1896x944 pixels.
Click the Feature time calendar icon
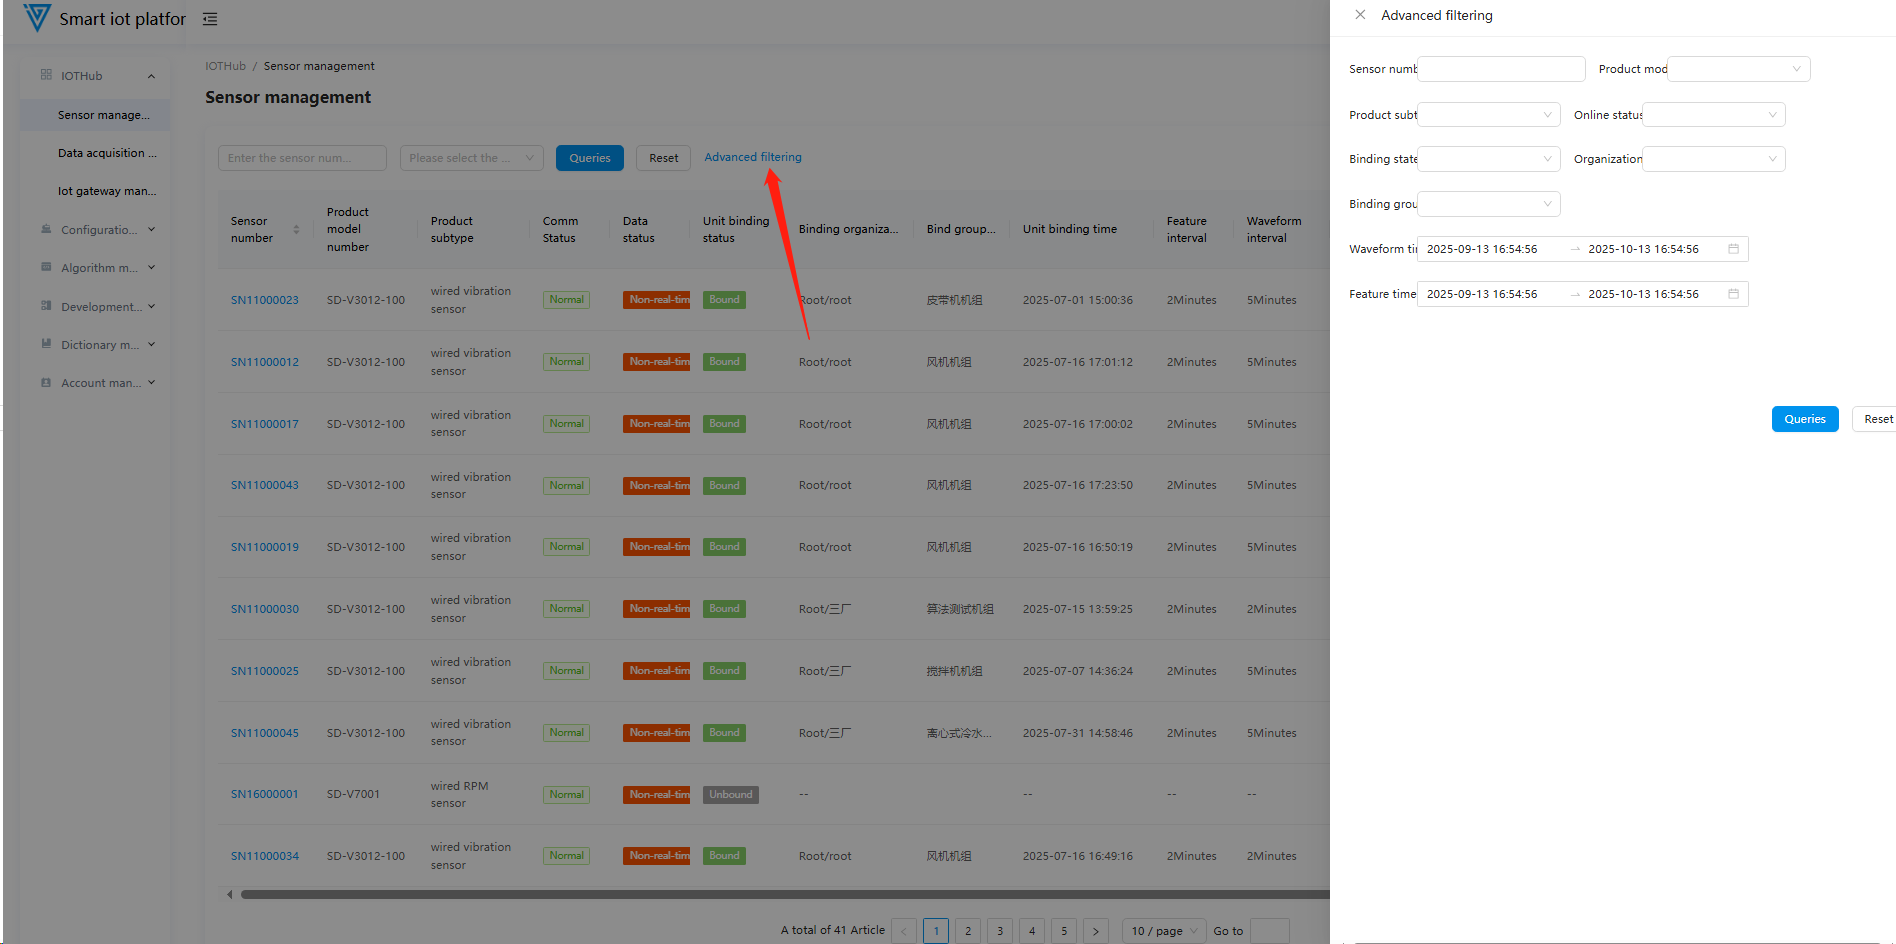(1733, 294)
